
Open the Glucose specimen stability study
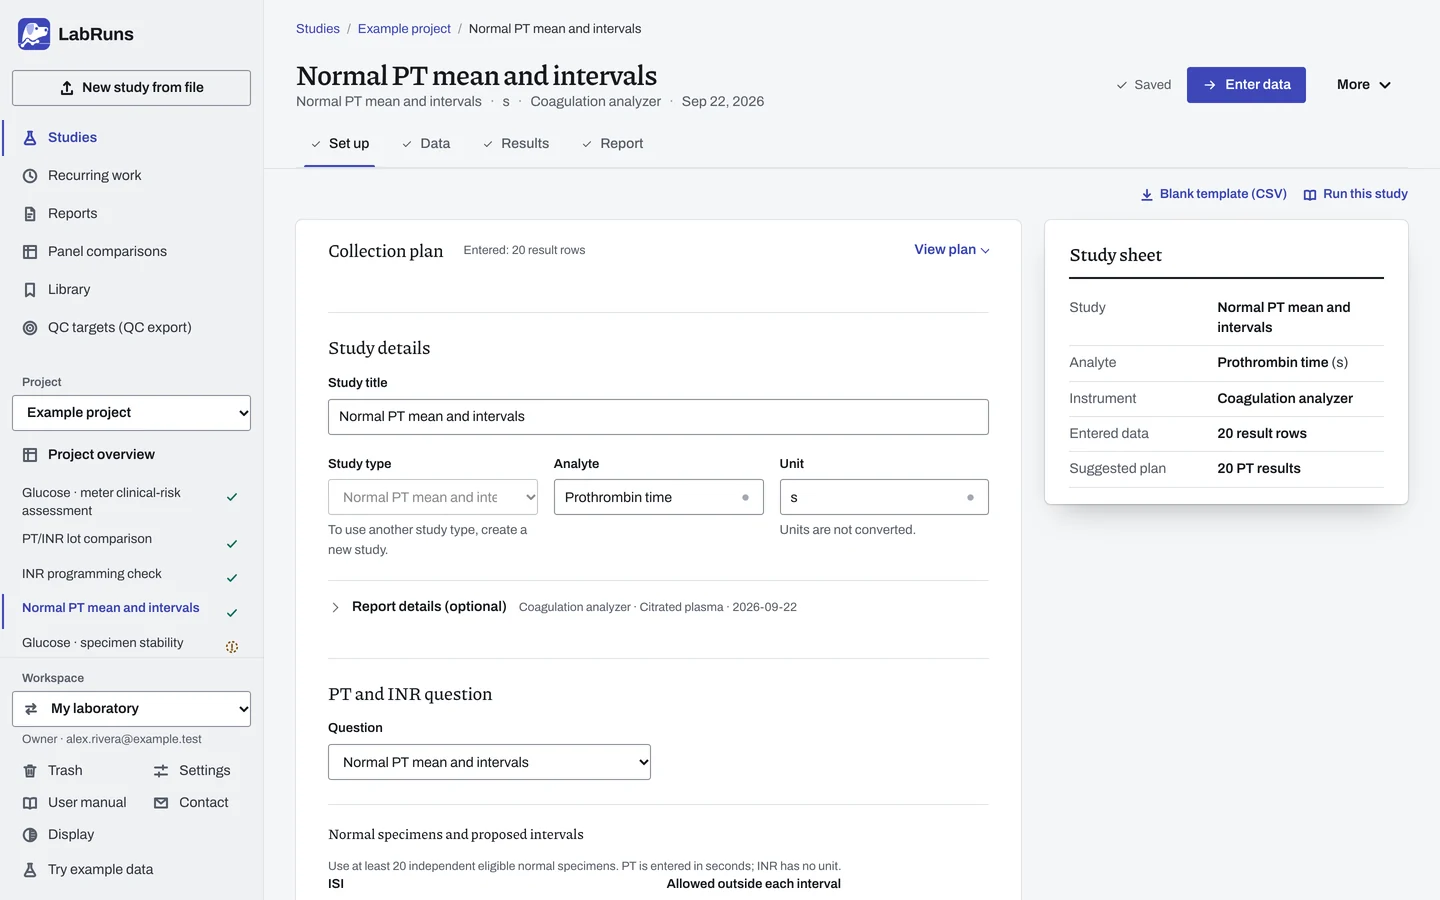pos(130,643)
